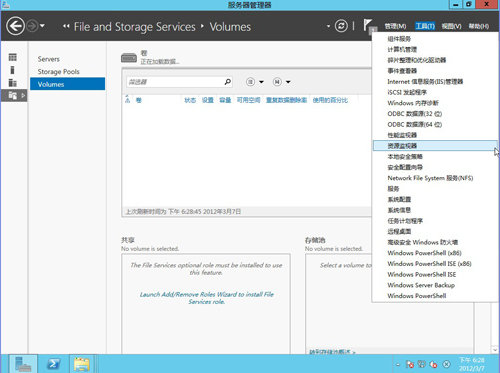
Task: Refresh Server Manager with the circular arrows icon
Action: pos(341,26)
